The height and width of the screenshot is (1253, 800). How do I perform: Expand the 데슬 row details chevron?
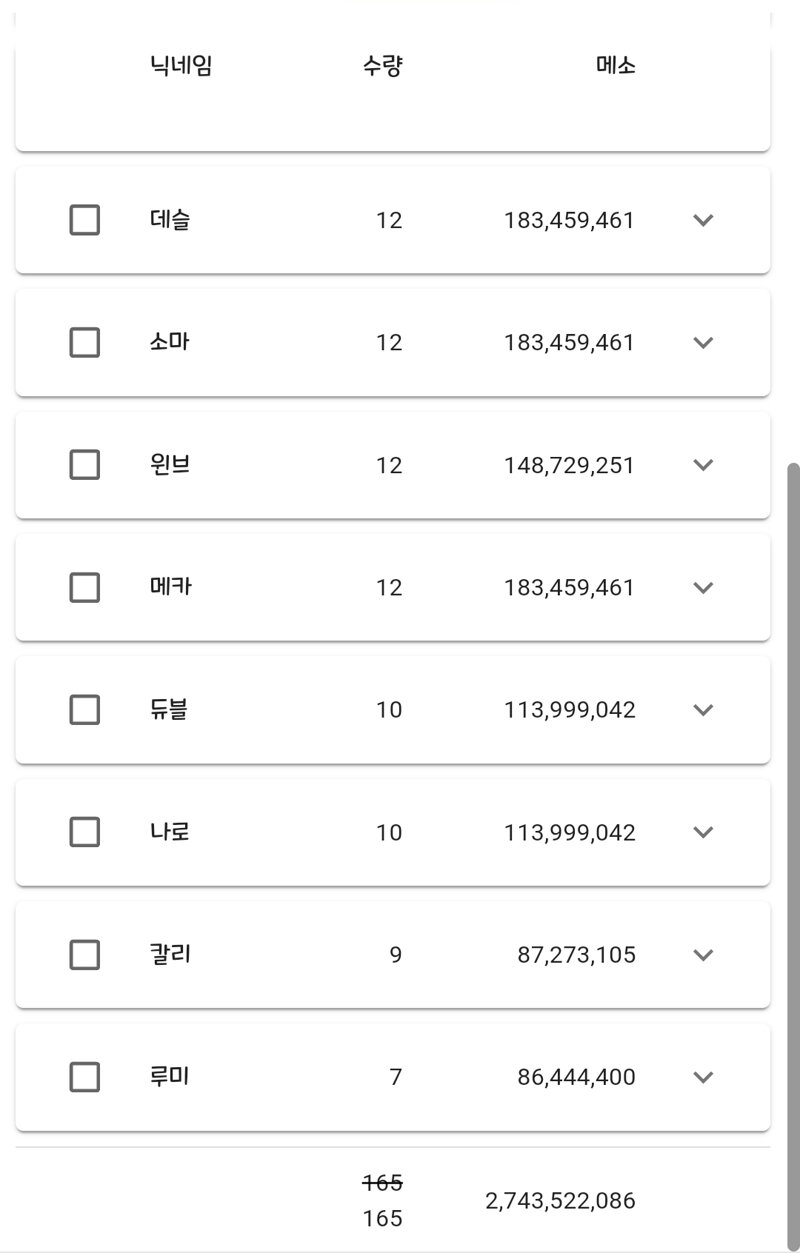[x=703, y=220]
